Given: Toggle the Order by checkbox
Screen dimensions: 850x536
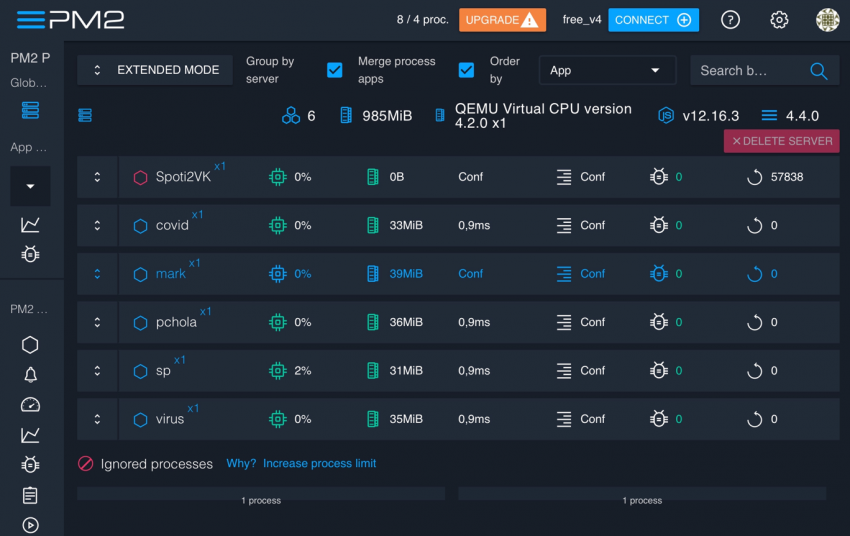Looking at the screenshot, I should (466, 70).
